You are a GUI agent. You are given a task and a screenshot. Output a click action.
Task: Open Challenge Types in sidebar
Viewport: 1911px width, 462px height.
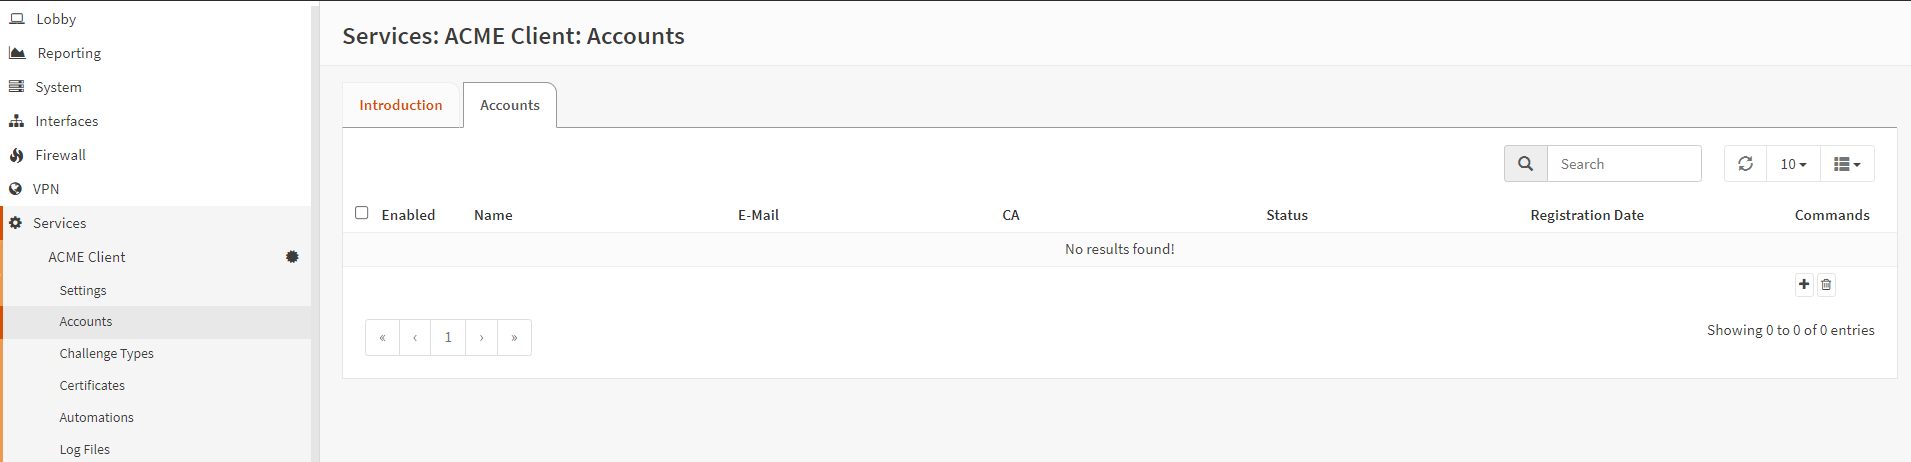pyautogui.click(x=106, y=353)
